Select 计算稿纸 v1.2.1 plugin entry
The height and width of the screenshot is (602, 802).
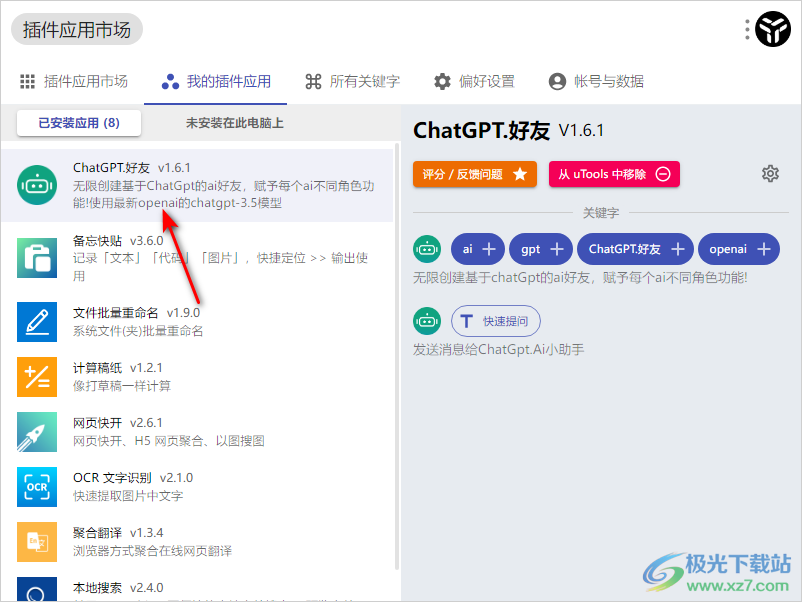[x=197, y=377]
